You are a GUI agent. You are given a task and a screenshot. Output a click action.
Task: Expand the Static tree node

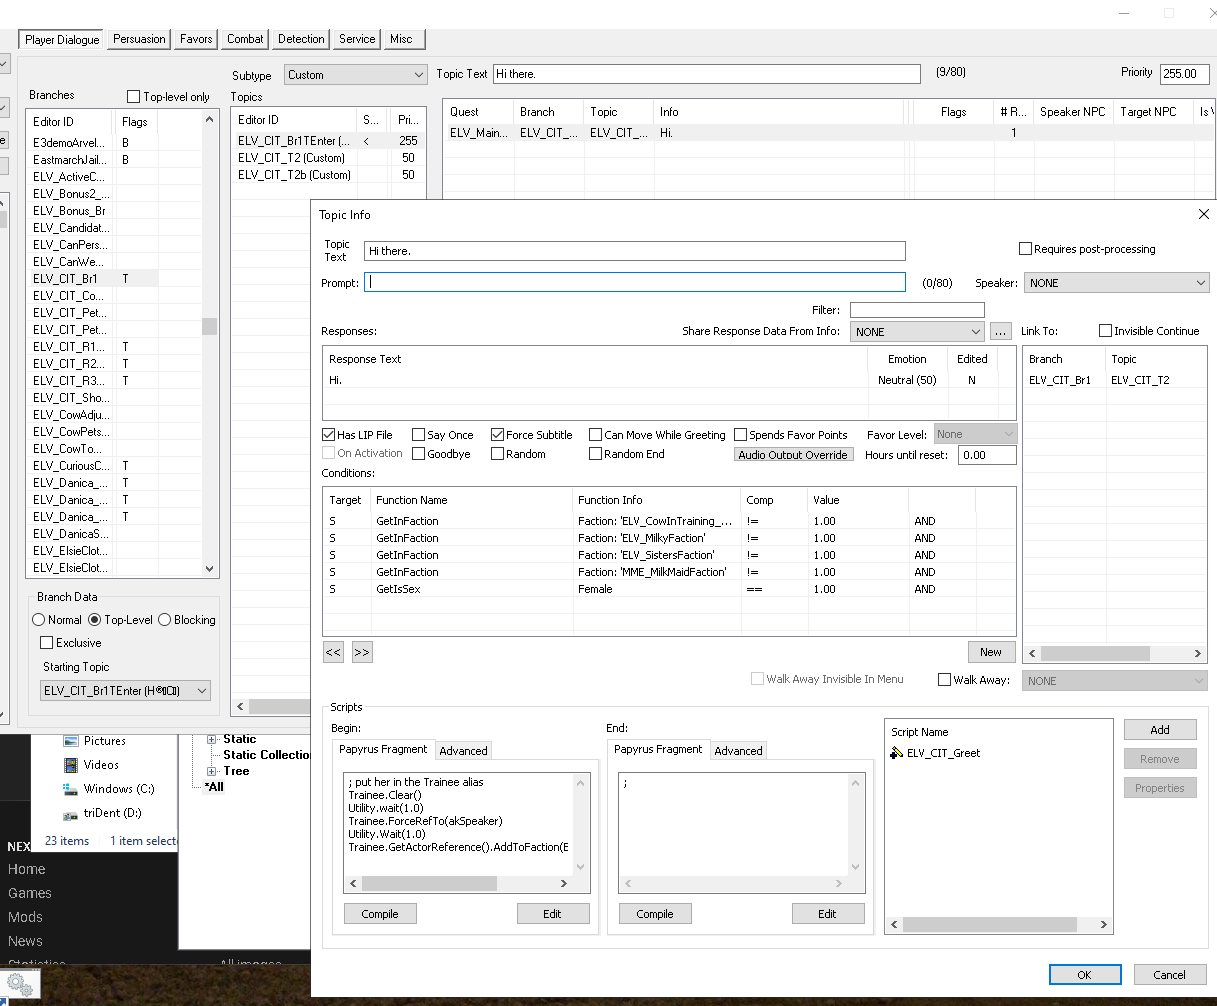click(x=212, y=739)
